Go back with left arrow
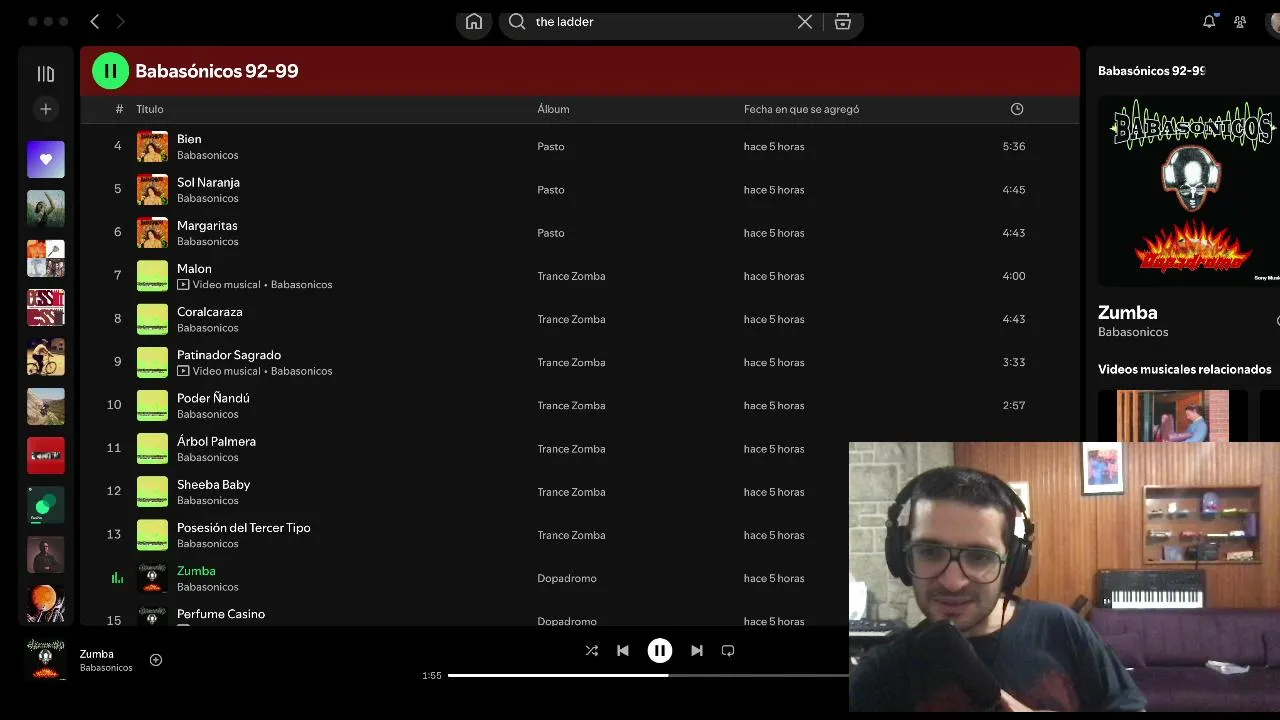Image resolution: width=1280 pixels, height=720 pixels. pos(95,21)
